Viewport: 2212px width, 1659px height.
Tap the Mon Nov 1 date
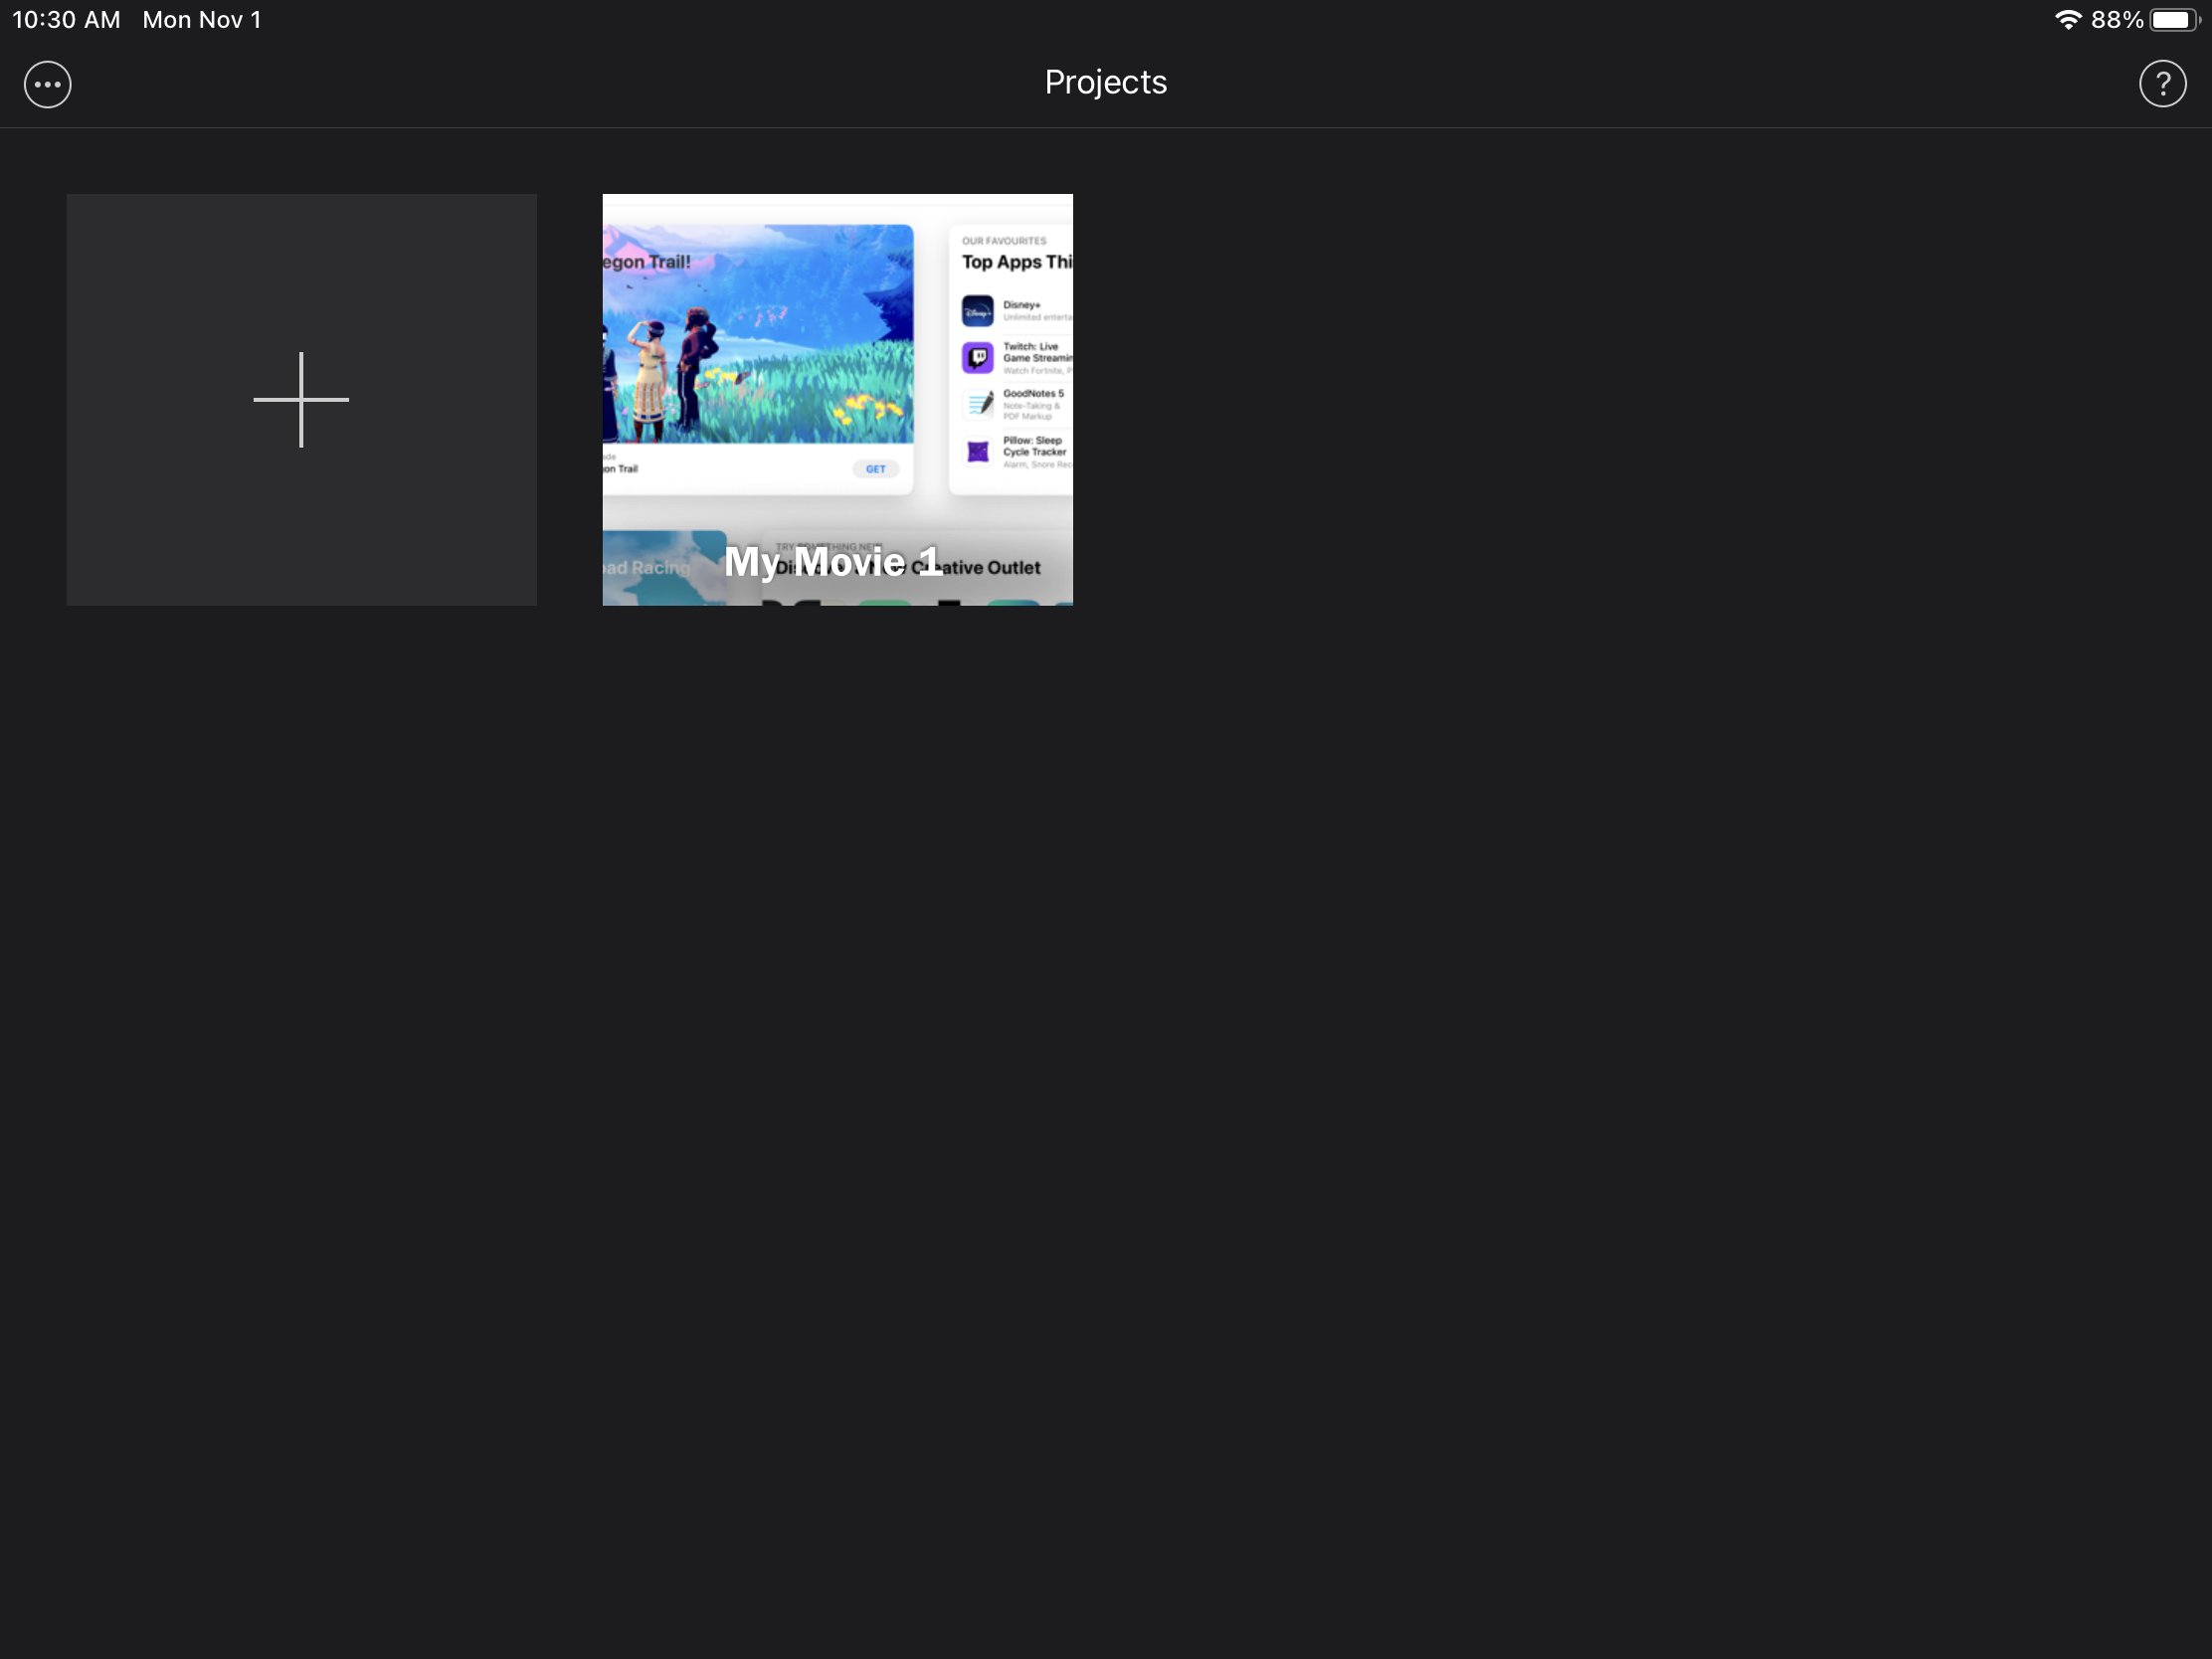point(201,20)
